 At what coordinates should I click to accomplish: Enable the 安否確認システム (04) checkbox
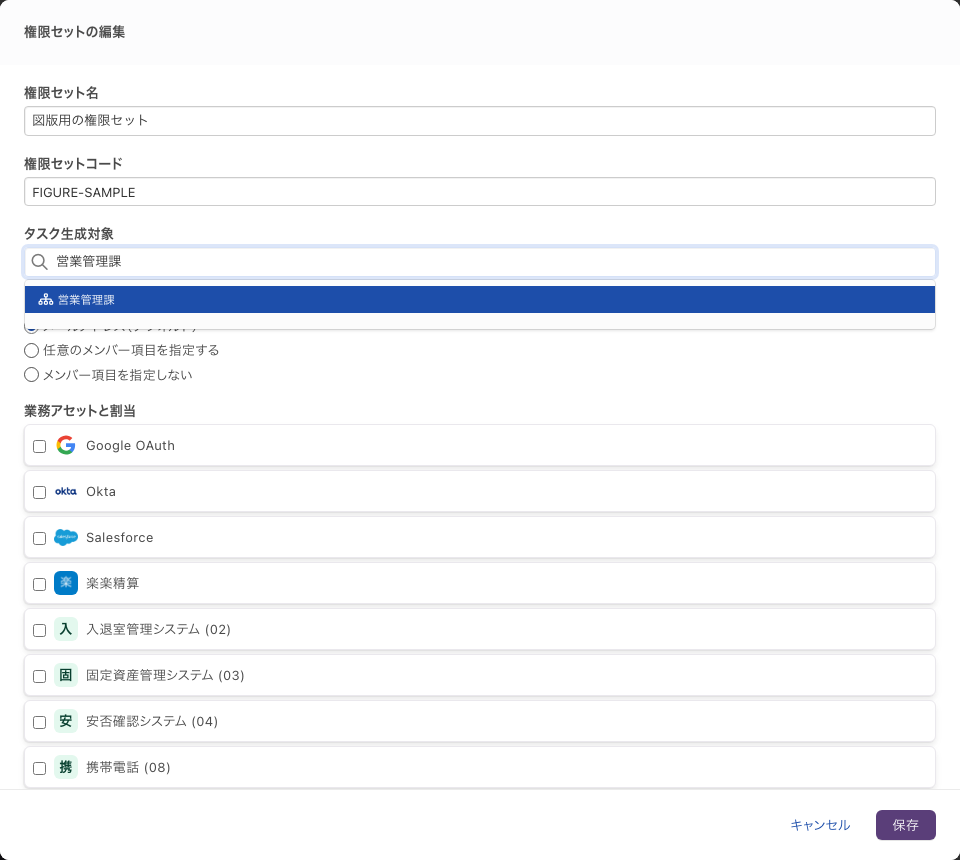(x=39, y=722)
